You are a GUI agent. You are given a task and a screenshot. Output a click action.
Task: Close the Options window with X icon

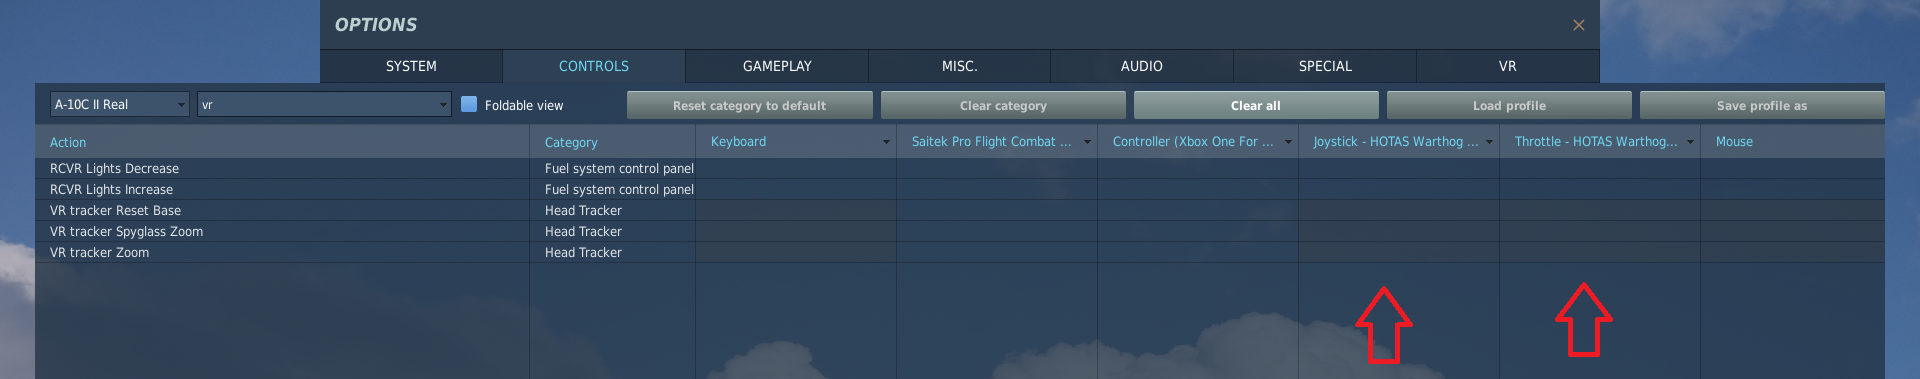[x=1578, y=25]
